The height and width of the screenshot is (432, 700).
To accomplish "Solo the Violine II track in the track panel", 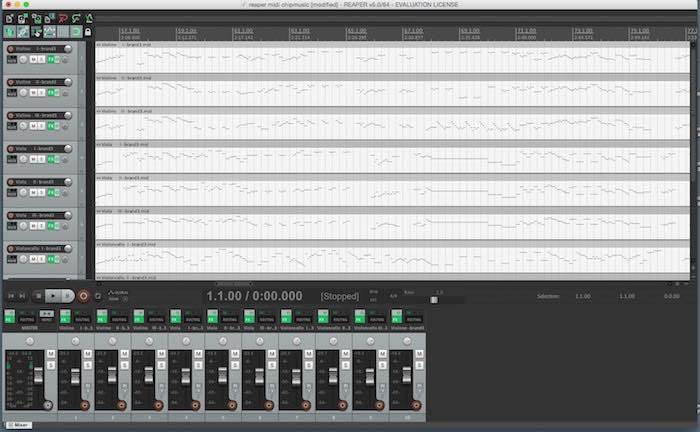I will [42, 93].
